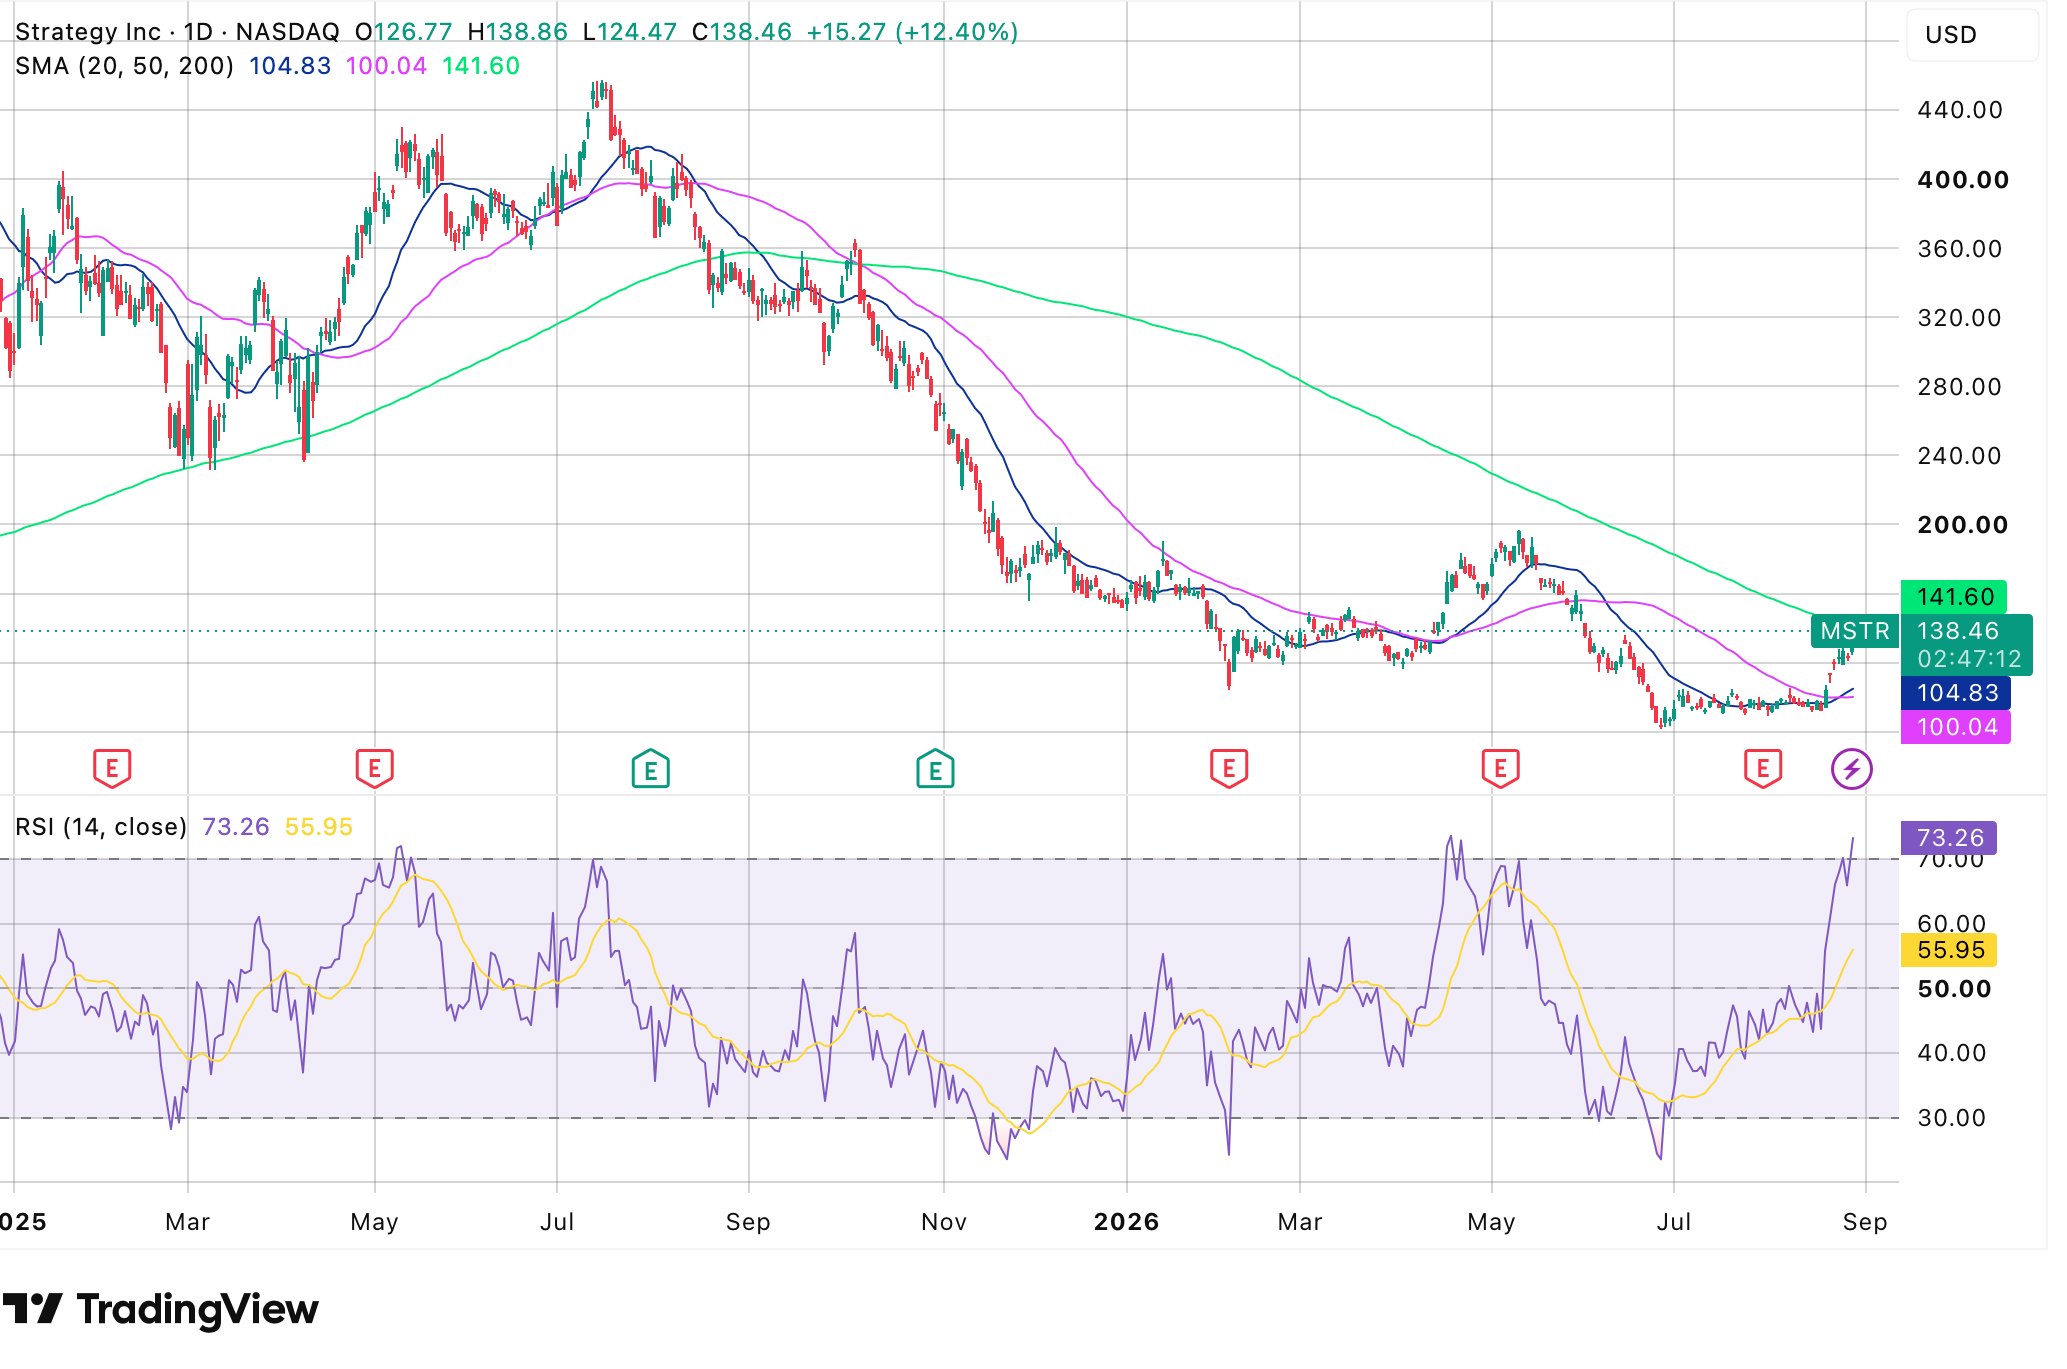
Task: Click the red earnings marker at May 2025
Action: click(374, 769)
